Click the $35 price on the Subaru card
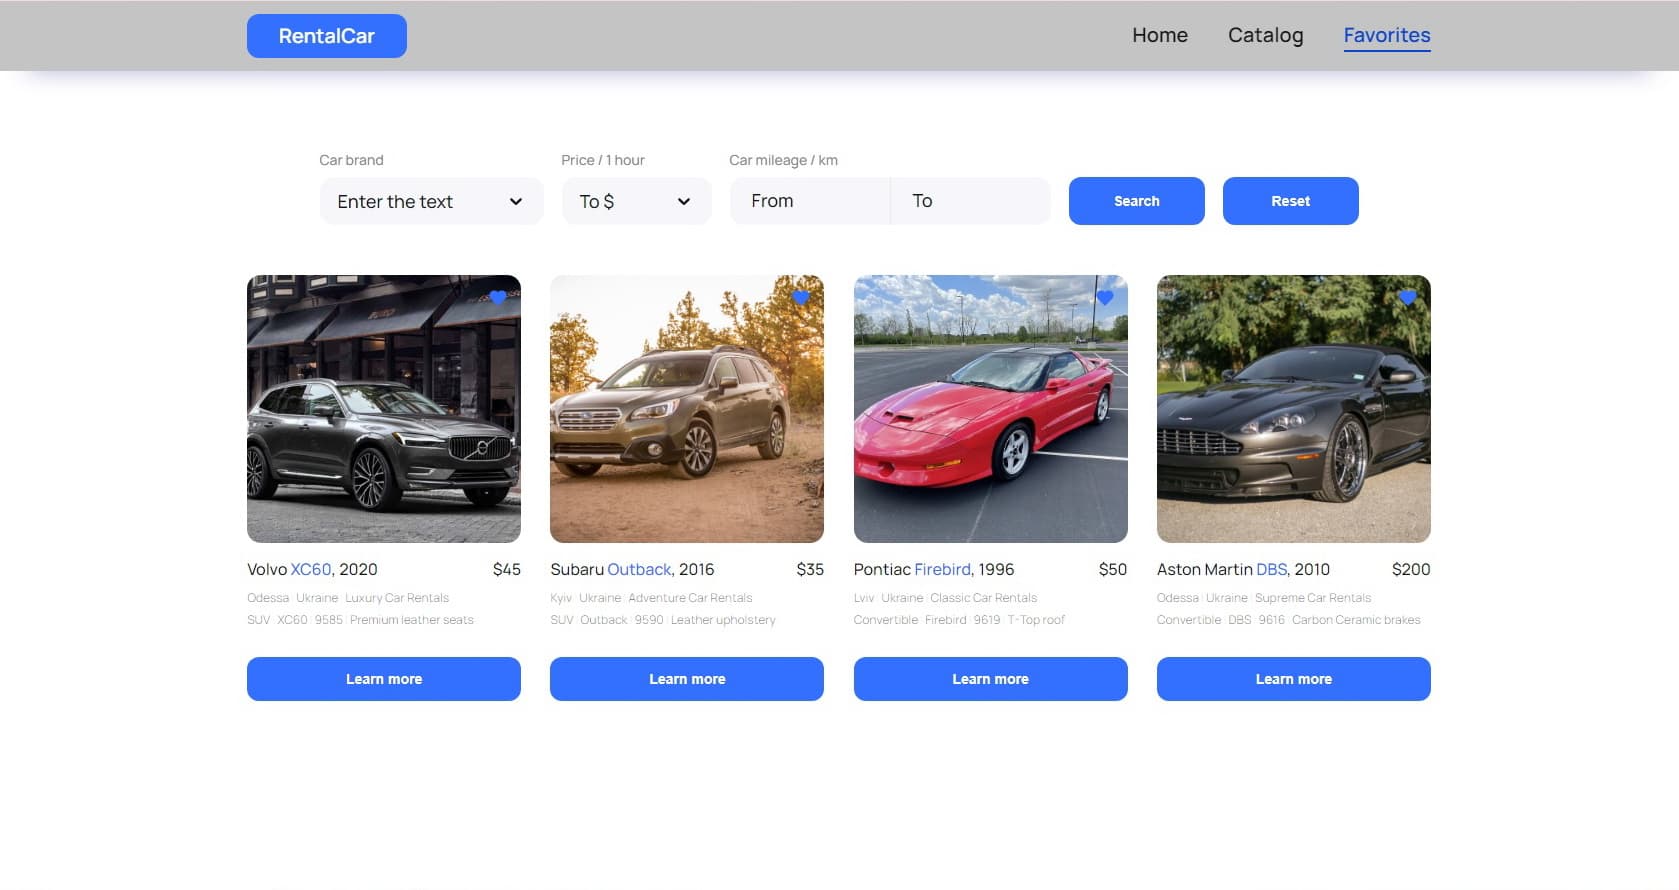Viewport: 1679px width, 890px height. 810,569
